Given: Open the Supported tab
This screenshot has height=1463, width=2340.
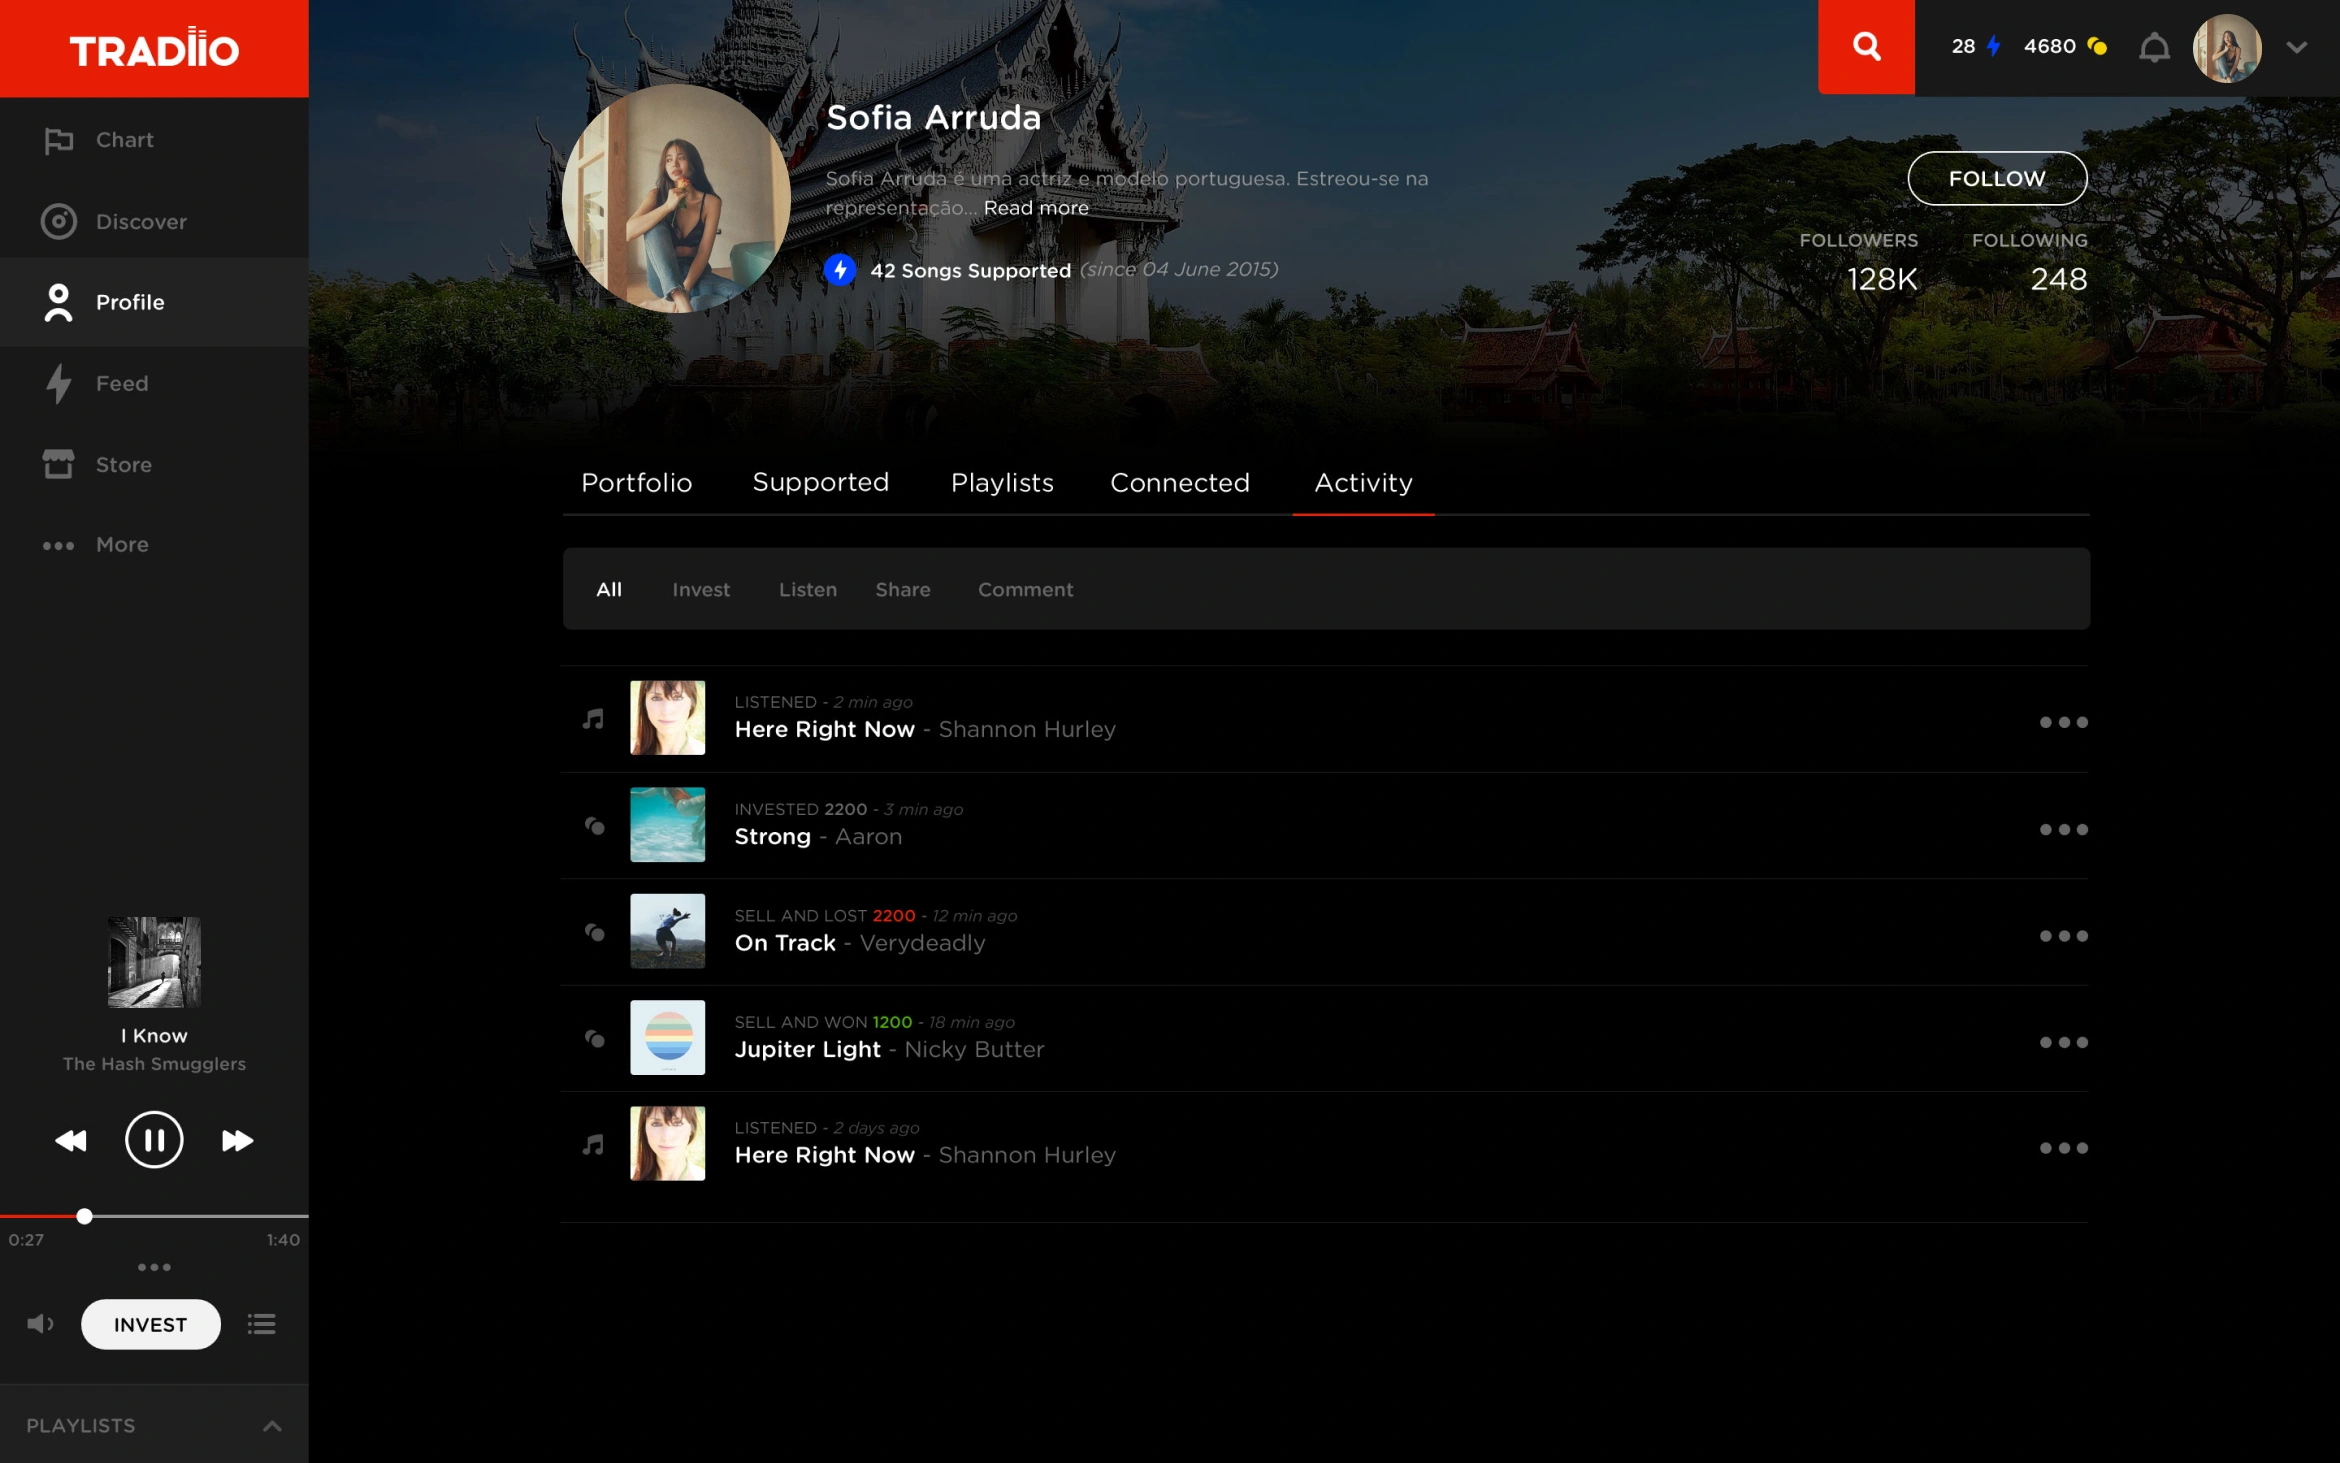Looking at the screenshot, I should coord(820,483).
